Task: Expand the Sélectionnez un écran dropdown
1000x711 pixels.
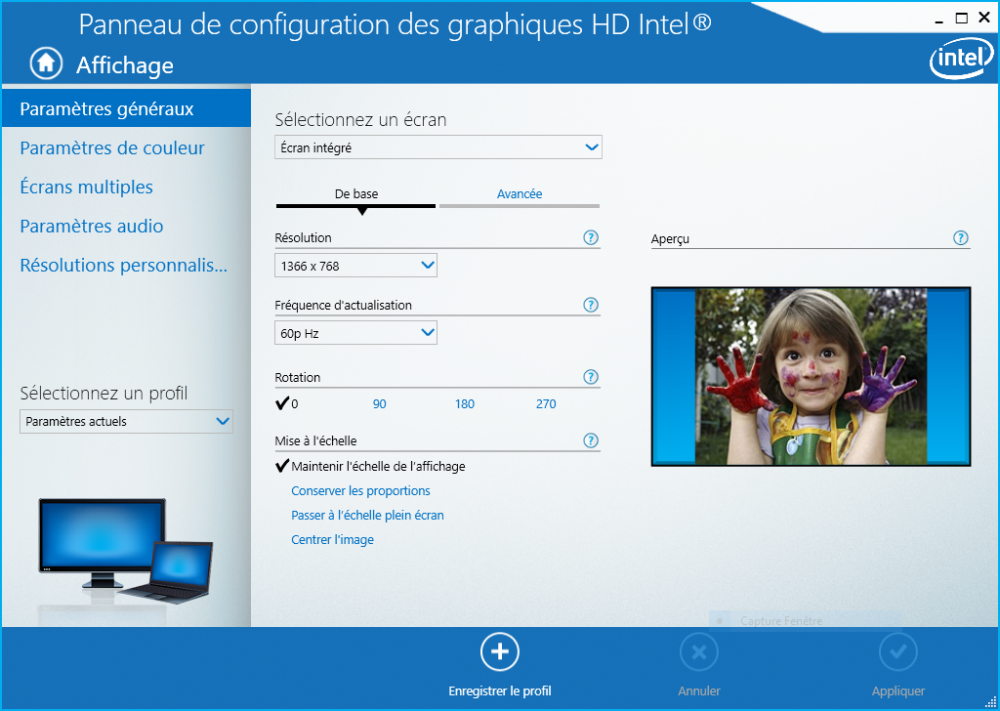Action: click(x=438, y=148)
